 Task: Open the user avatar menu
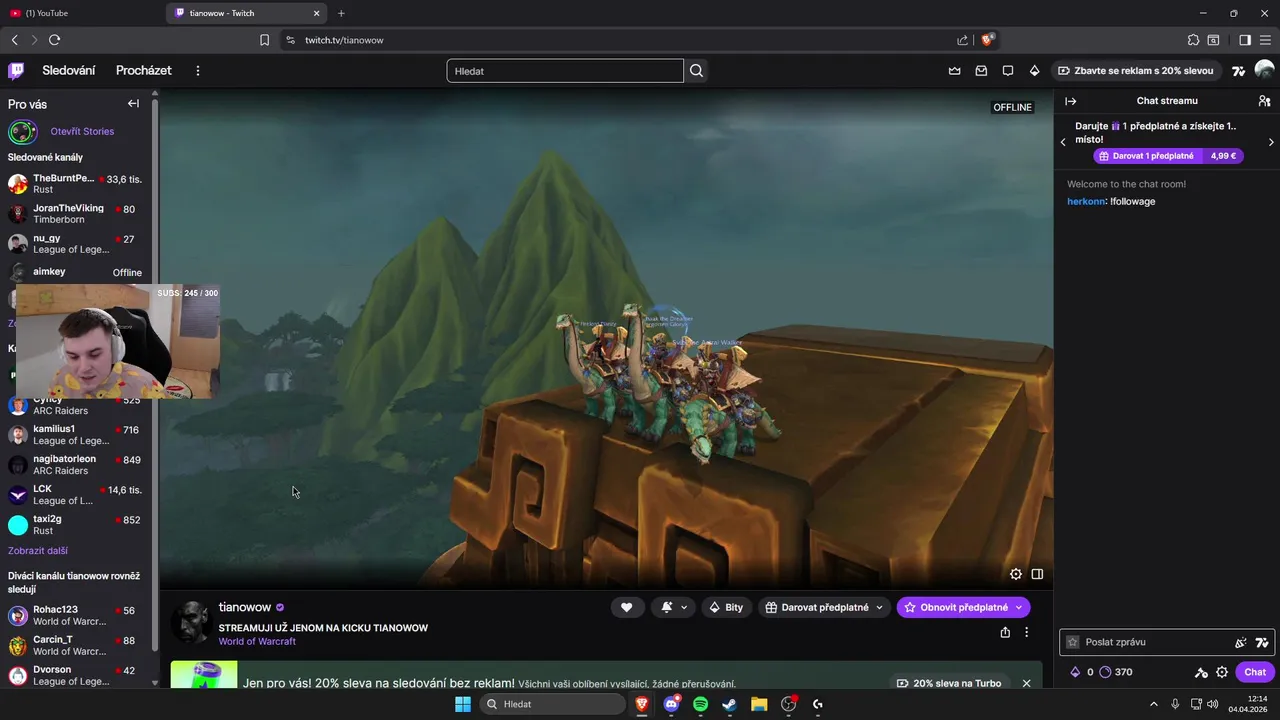click(1264, 70)
